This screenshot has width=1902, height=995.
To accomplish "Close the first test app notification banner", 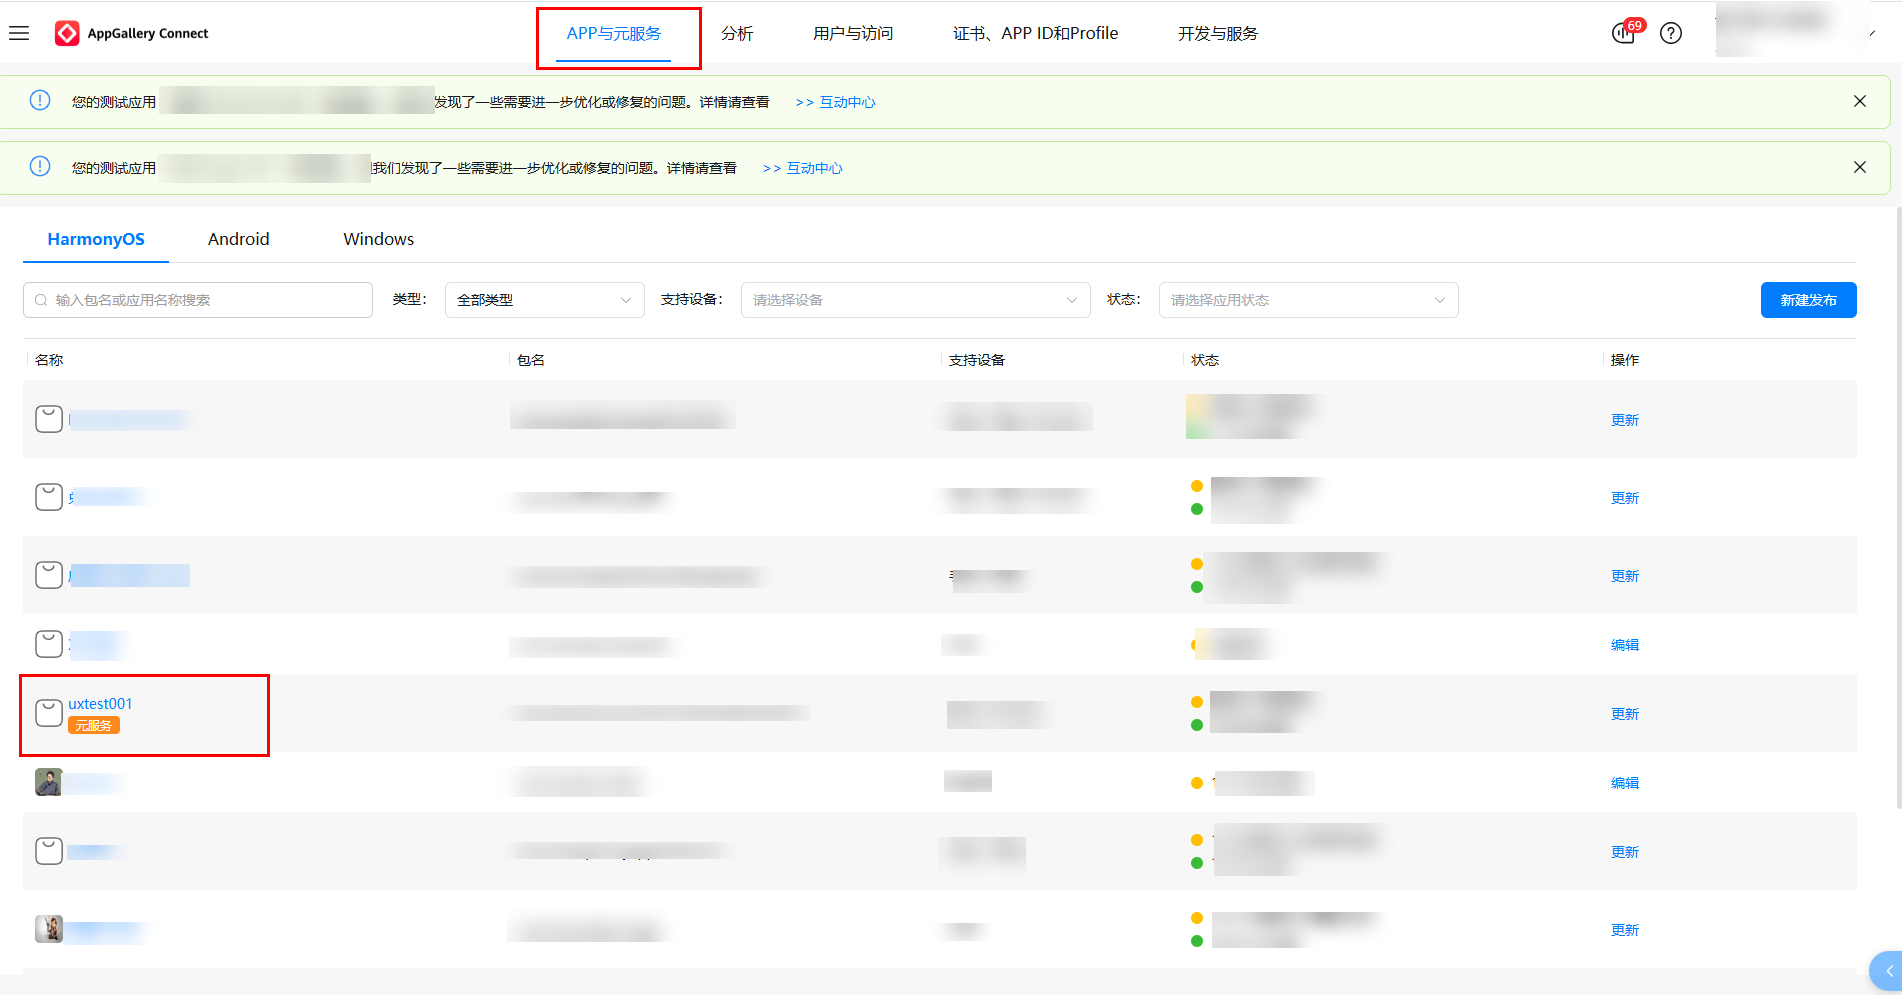I will (x=1859, y=101).
